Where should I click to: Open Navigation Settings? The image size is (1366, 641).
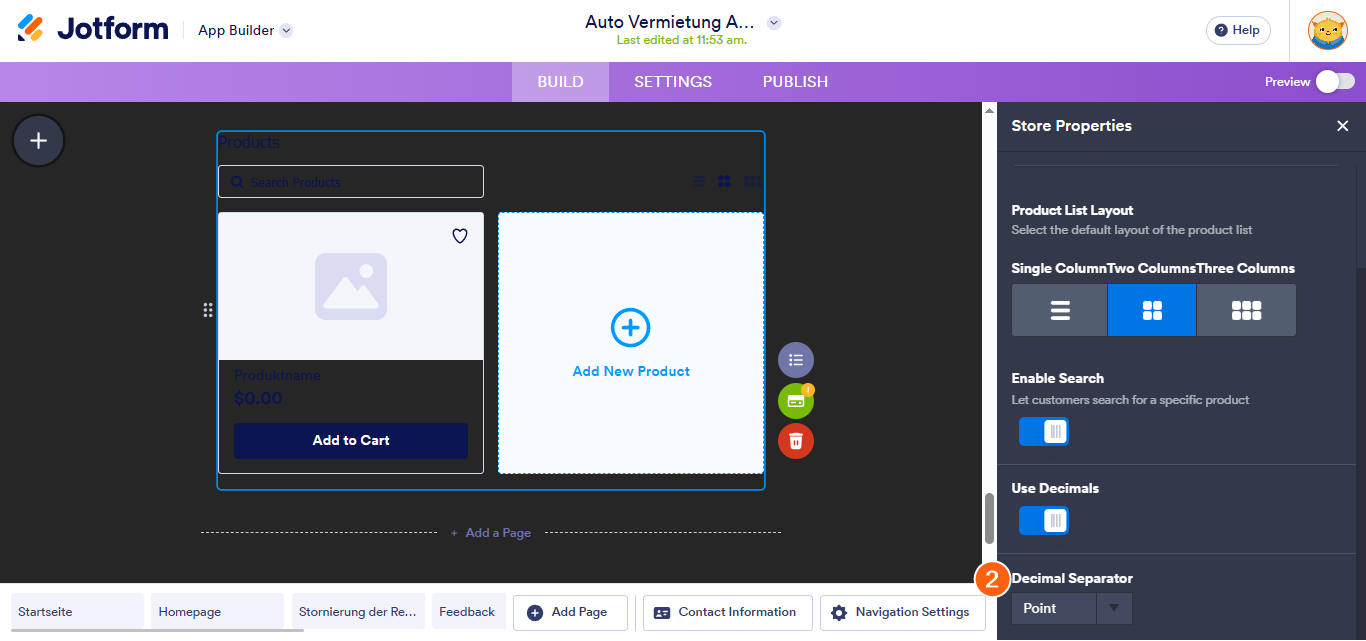[x=902, y=612]
